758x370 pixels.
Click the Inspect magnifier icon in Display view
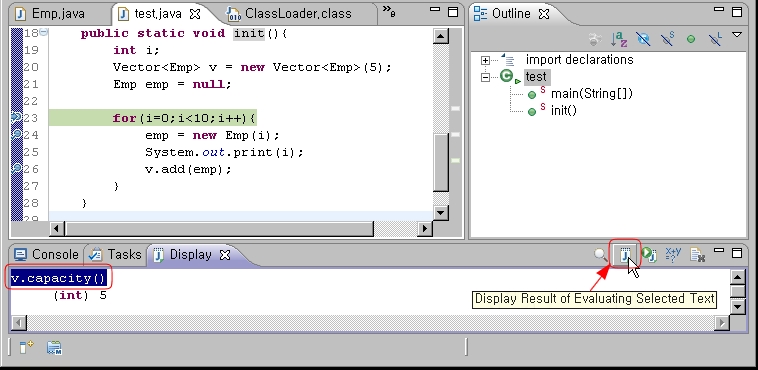(x=600, y=254)
